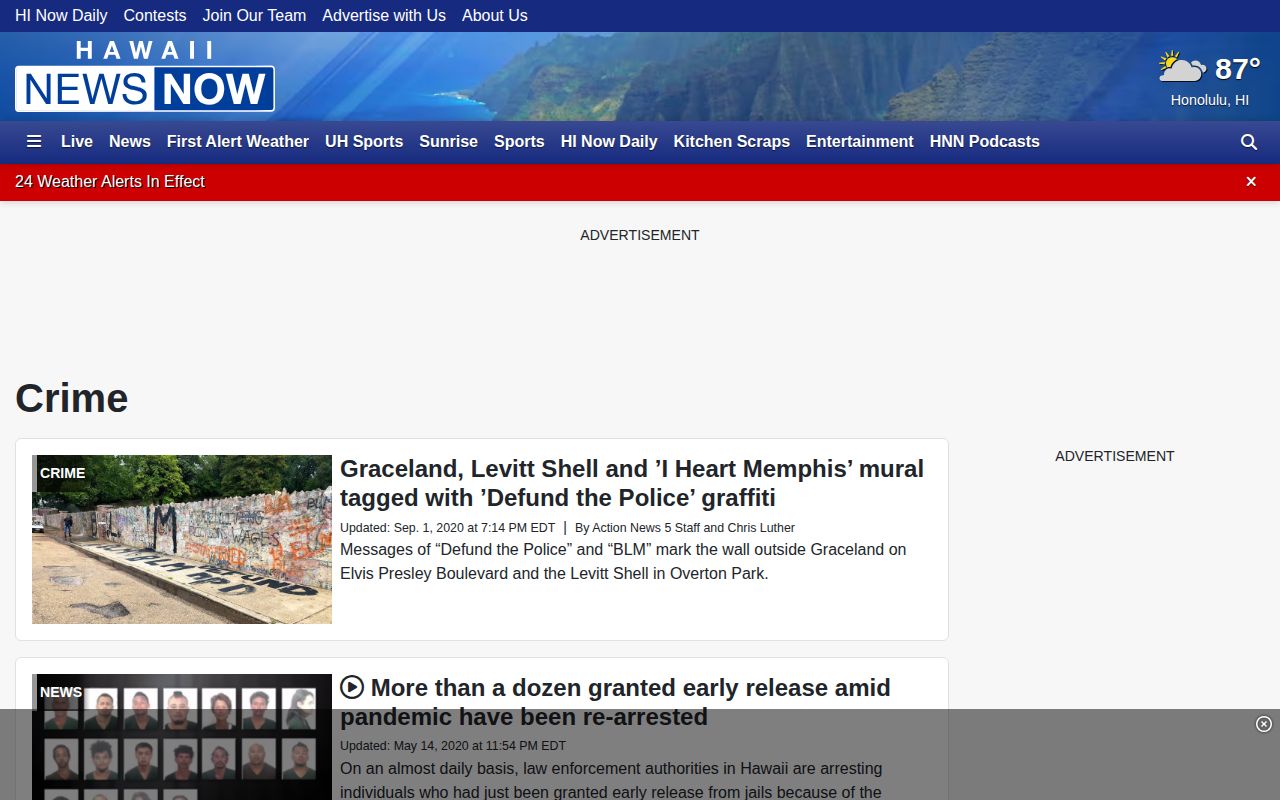Viewport: 1280px width, 800px height.
Task: Click HI Now Daily top bar link
Action: pos(61,16)
